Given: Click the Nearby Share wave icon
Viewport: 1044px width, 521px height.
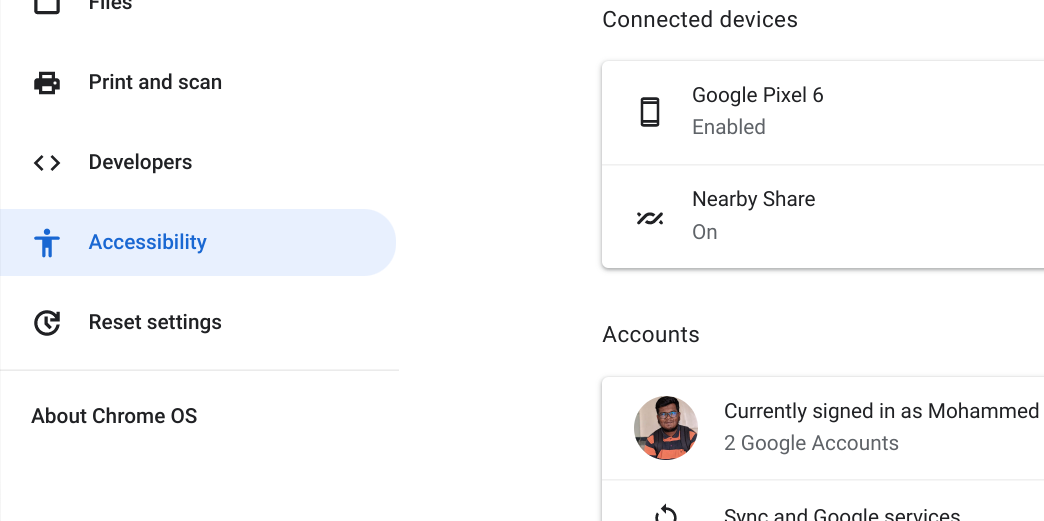Looking at the screenshot, I should 650,217.
